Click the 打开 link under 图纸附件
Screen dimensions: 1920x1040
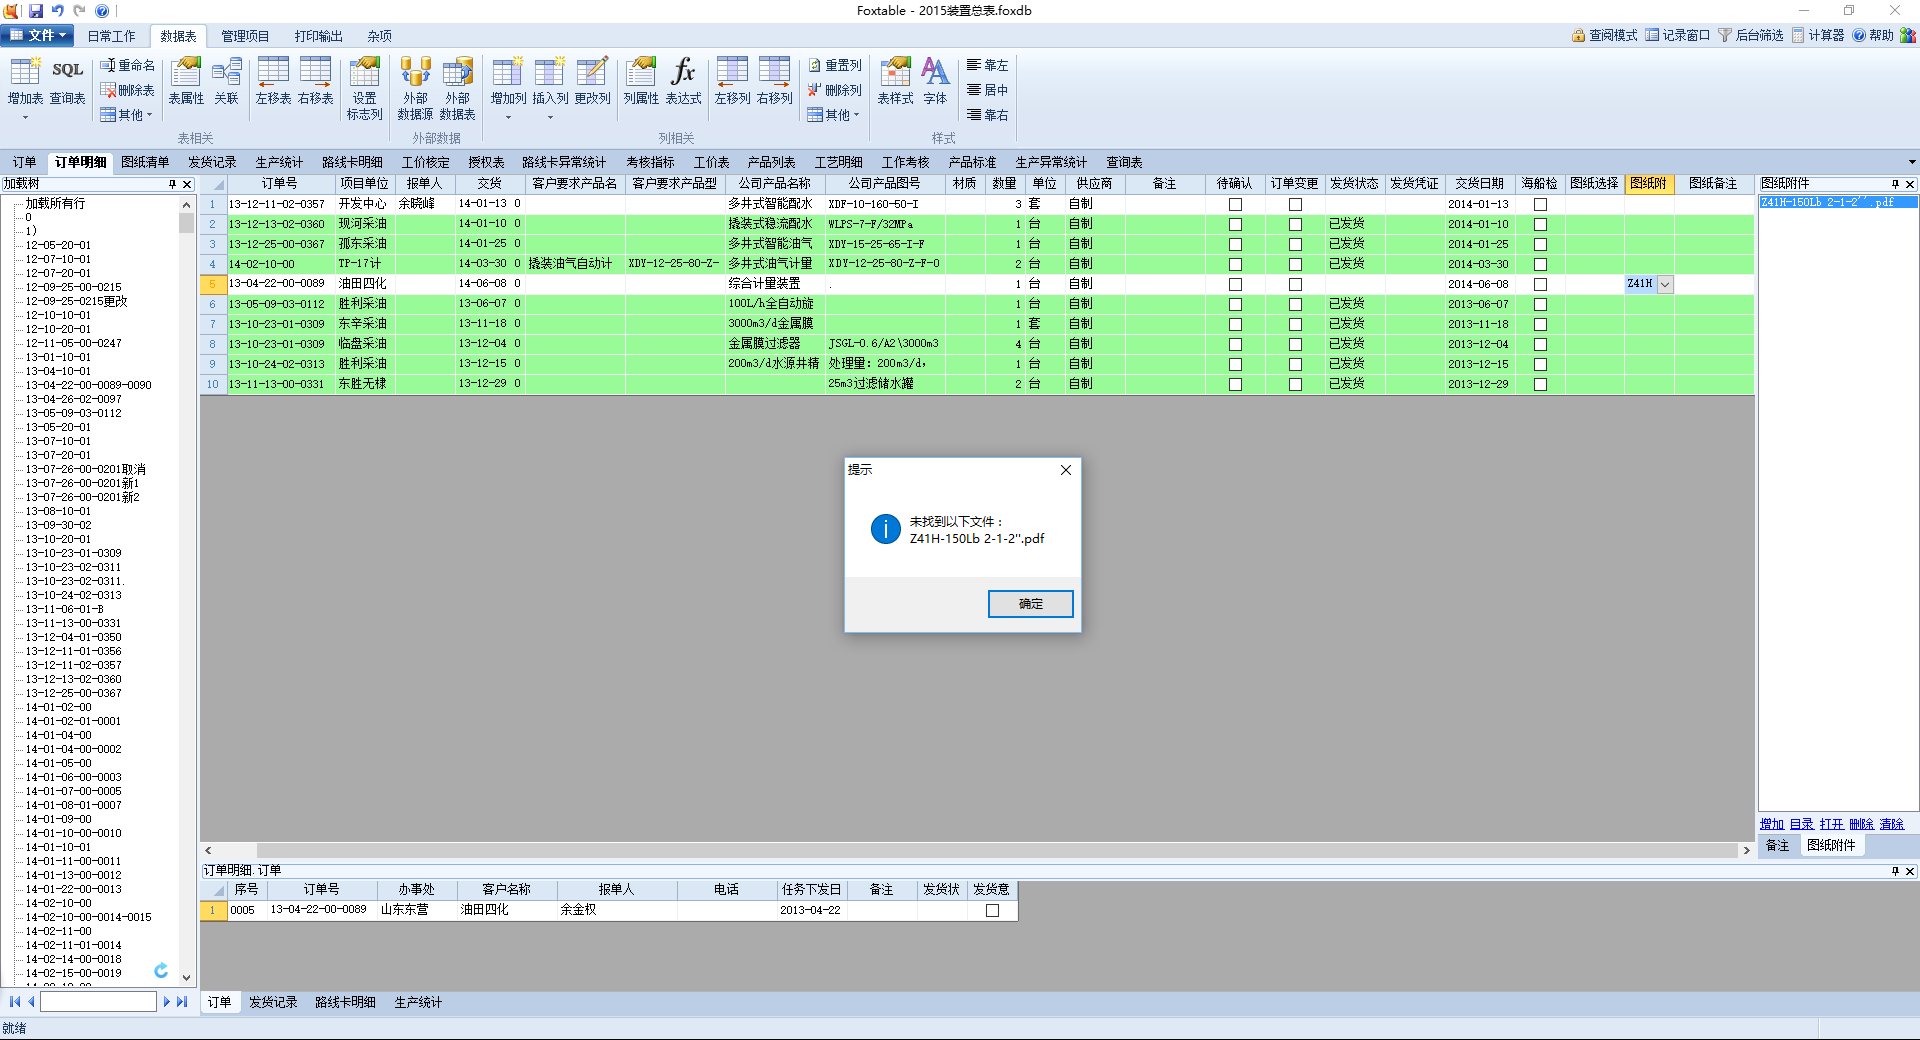(1832, 824)
